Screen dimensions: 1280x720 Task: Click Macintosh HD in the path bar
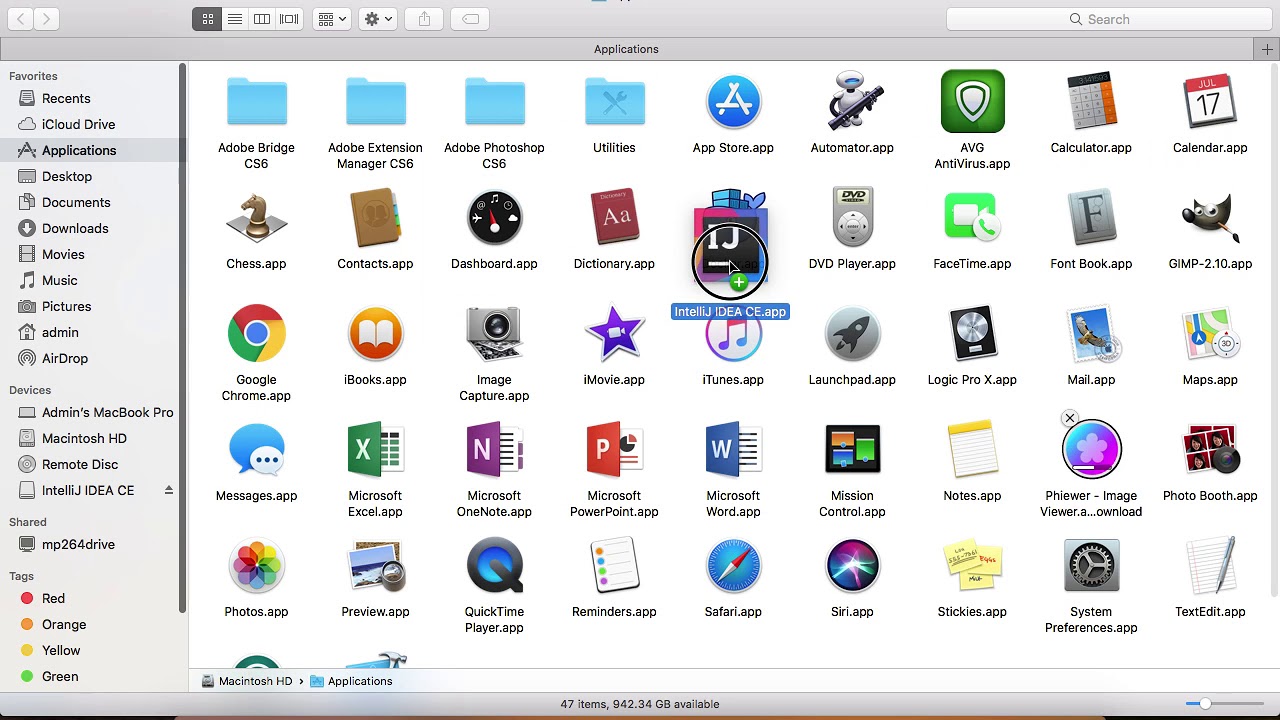click(x=247, y=681)
